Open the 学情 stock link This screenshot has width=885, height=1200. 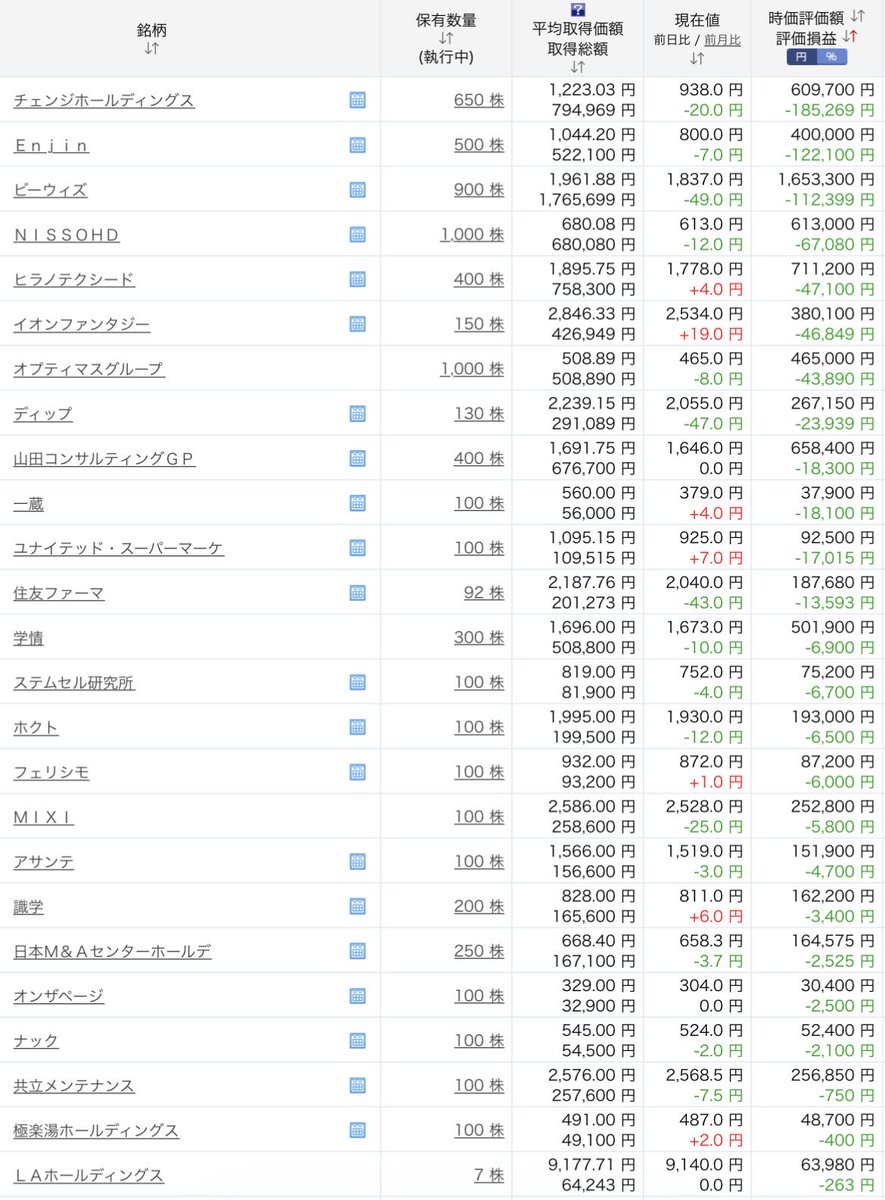click(x=28, y=638)
